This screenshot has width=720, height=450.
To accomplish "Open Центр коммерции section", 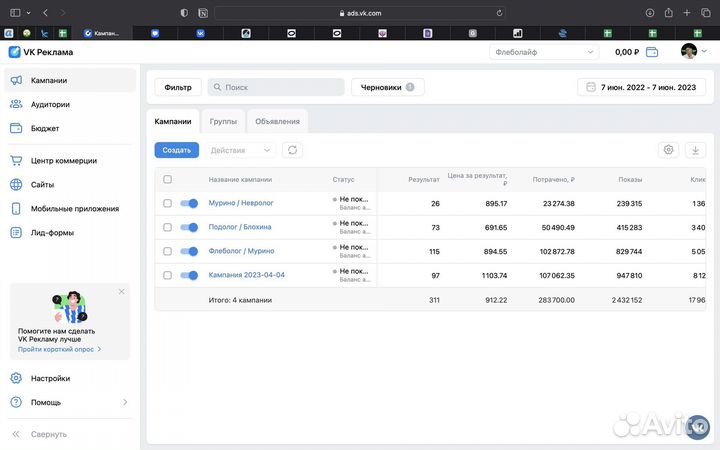I will point(64,160).
